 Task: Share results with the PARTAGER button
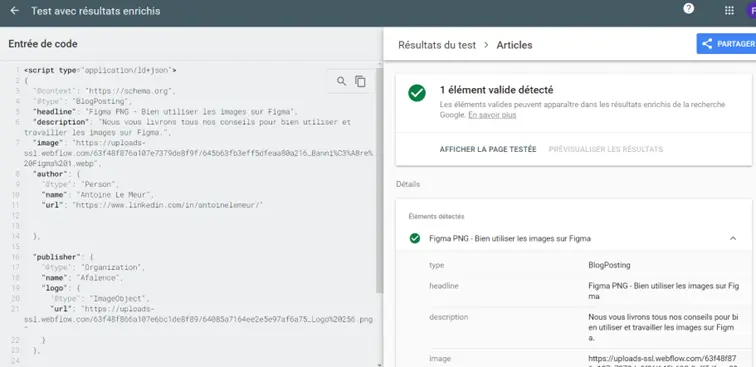click(x=726, y=43)
